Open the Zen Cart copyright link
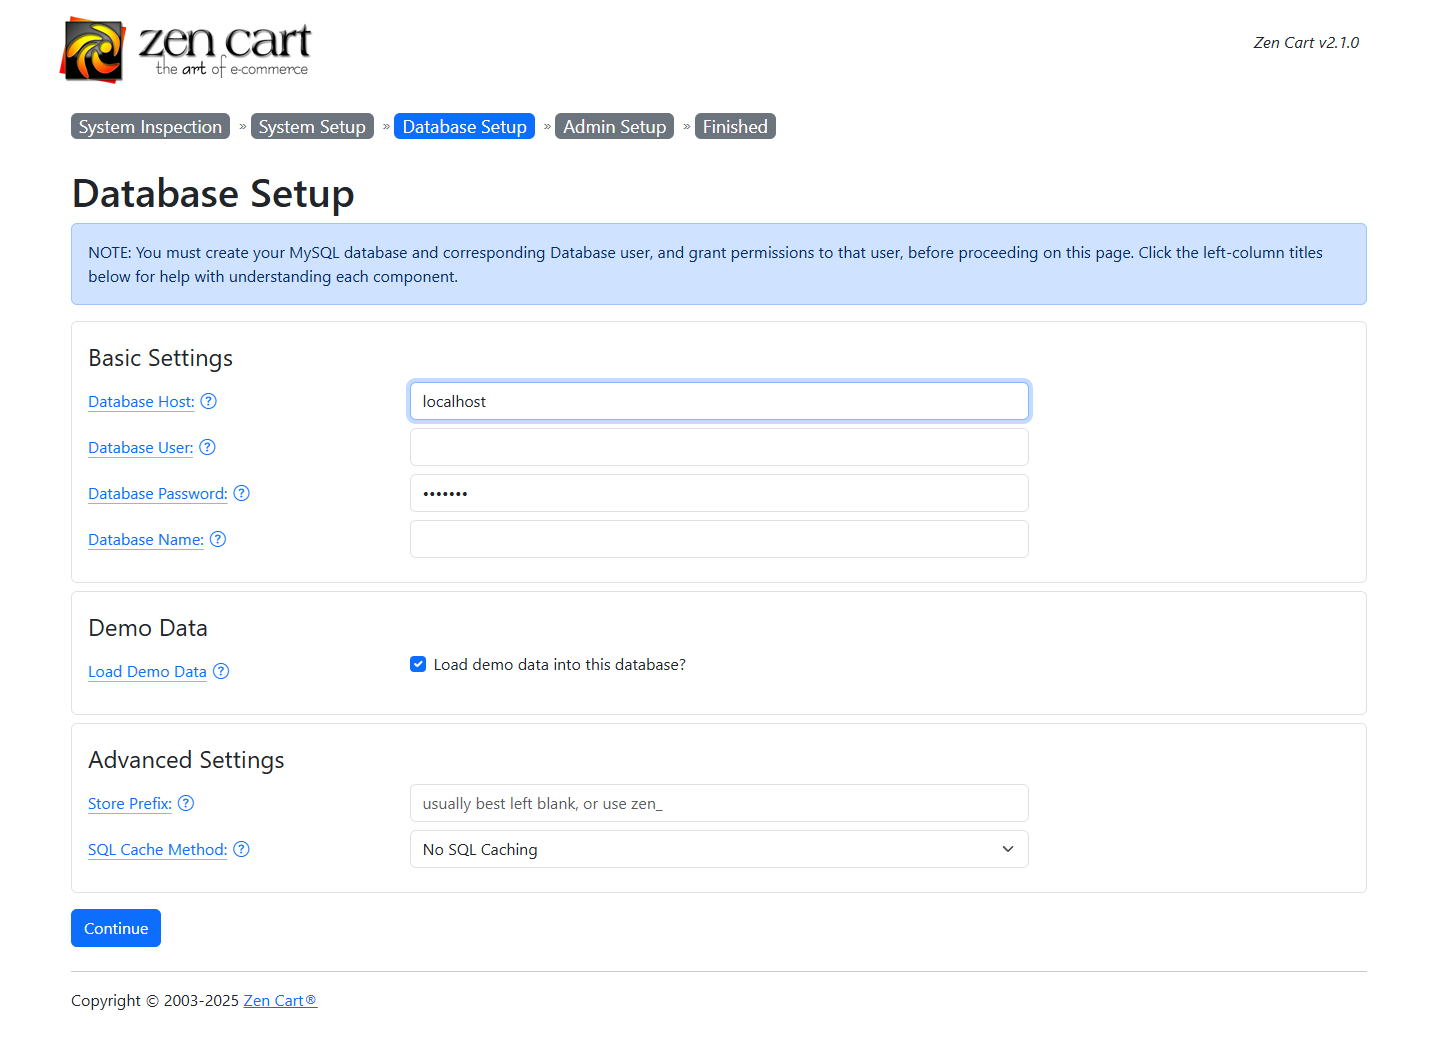Image resolution: width=1432 pixels, height=1047 pixels. (279, 1000)
